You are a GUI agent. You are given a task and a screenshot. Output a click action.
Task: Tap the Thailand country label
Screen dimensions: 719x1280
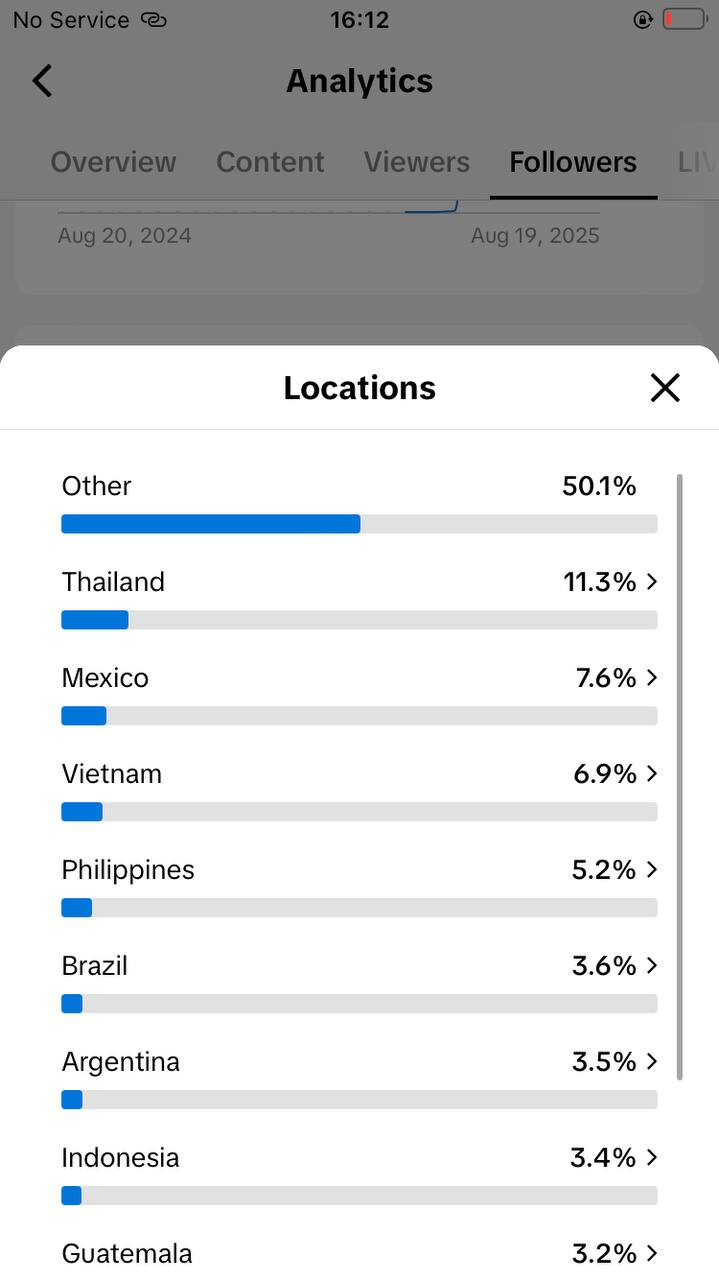pyautogui.click(x=113, y=582)
